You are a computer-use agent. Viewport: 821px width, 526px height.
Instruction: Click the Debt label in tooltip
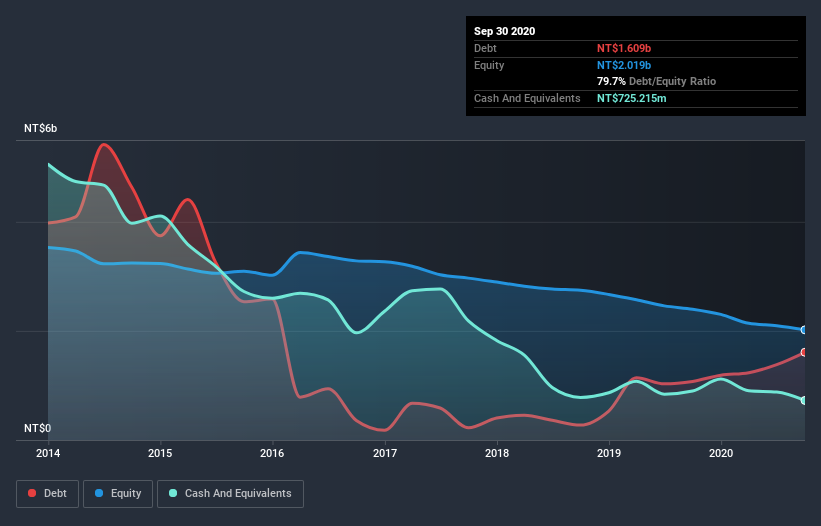point(485,48)
